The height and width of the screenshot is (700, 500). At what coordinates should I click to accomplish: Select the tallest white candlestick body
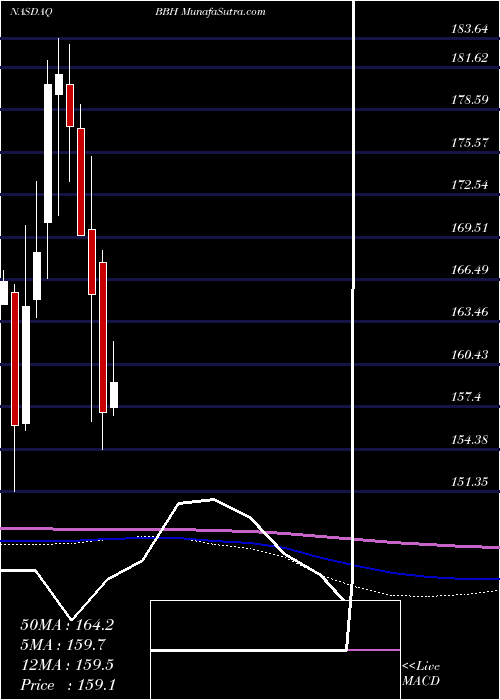48,153
